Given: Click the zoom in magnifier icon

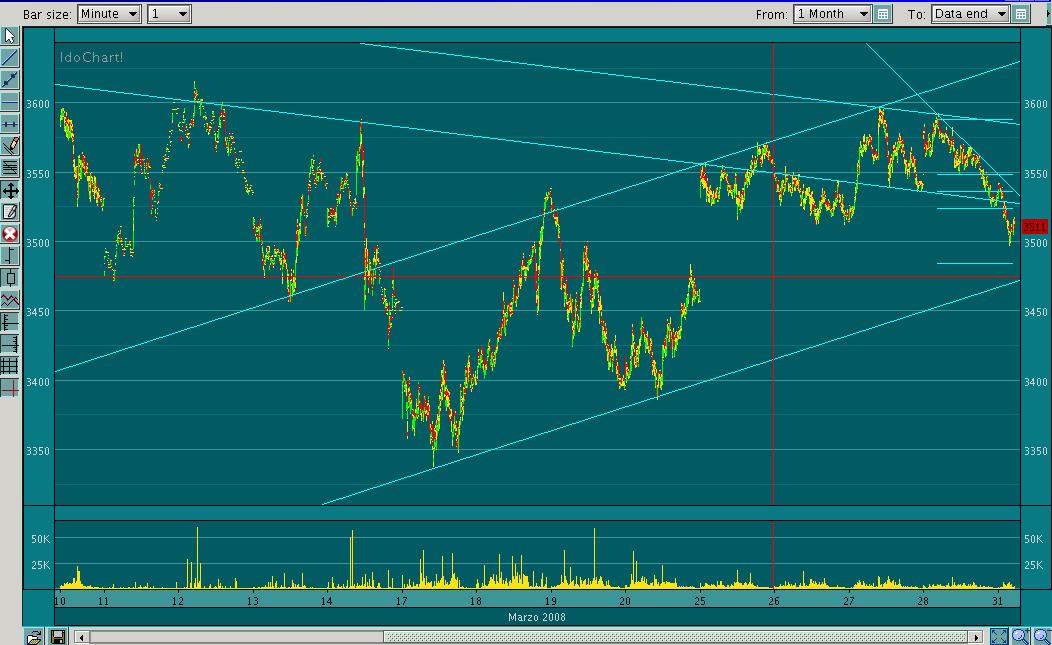Looking at the screenshot, I should (1020, 636).
